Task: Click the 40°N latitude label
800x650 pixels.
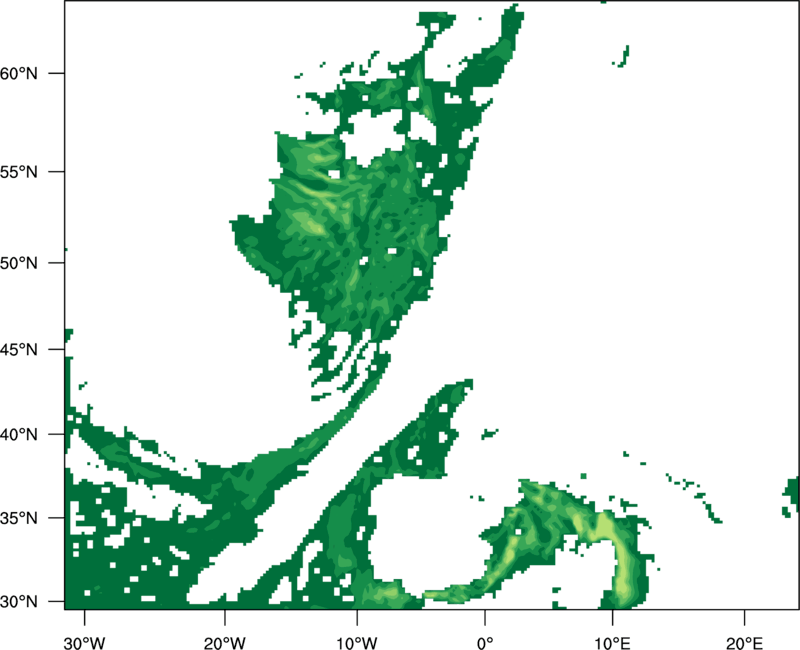Action: (19, 435)
